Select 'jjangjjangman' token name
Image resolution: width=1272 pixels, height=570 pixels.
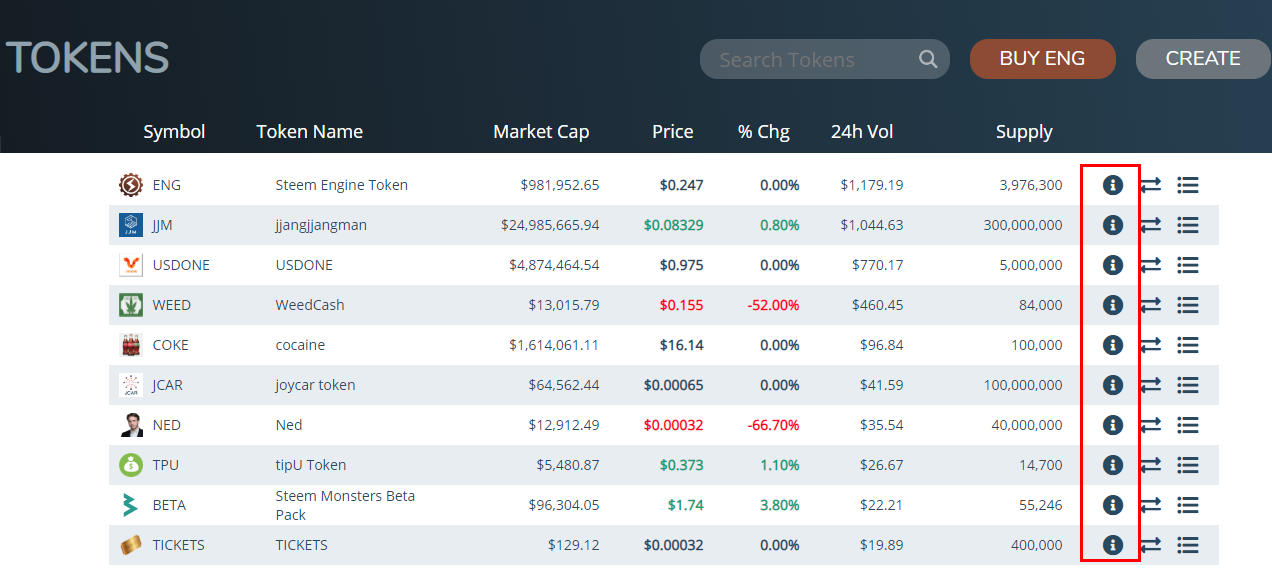[321, 225]
